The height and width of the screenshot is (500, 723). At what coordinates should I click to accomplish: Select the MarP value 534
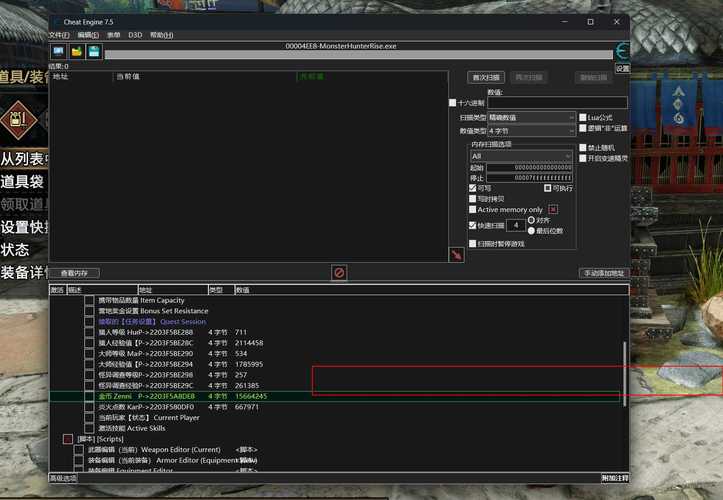click(x=241, y=353)
